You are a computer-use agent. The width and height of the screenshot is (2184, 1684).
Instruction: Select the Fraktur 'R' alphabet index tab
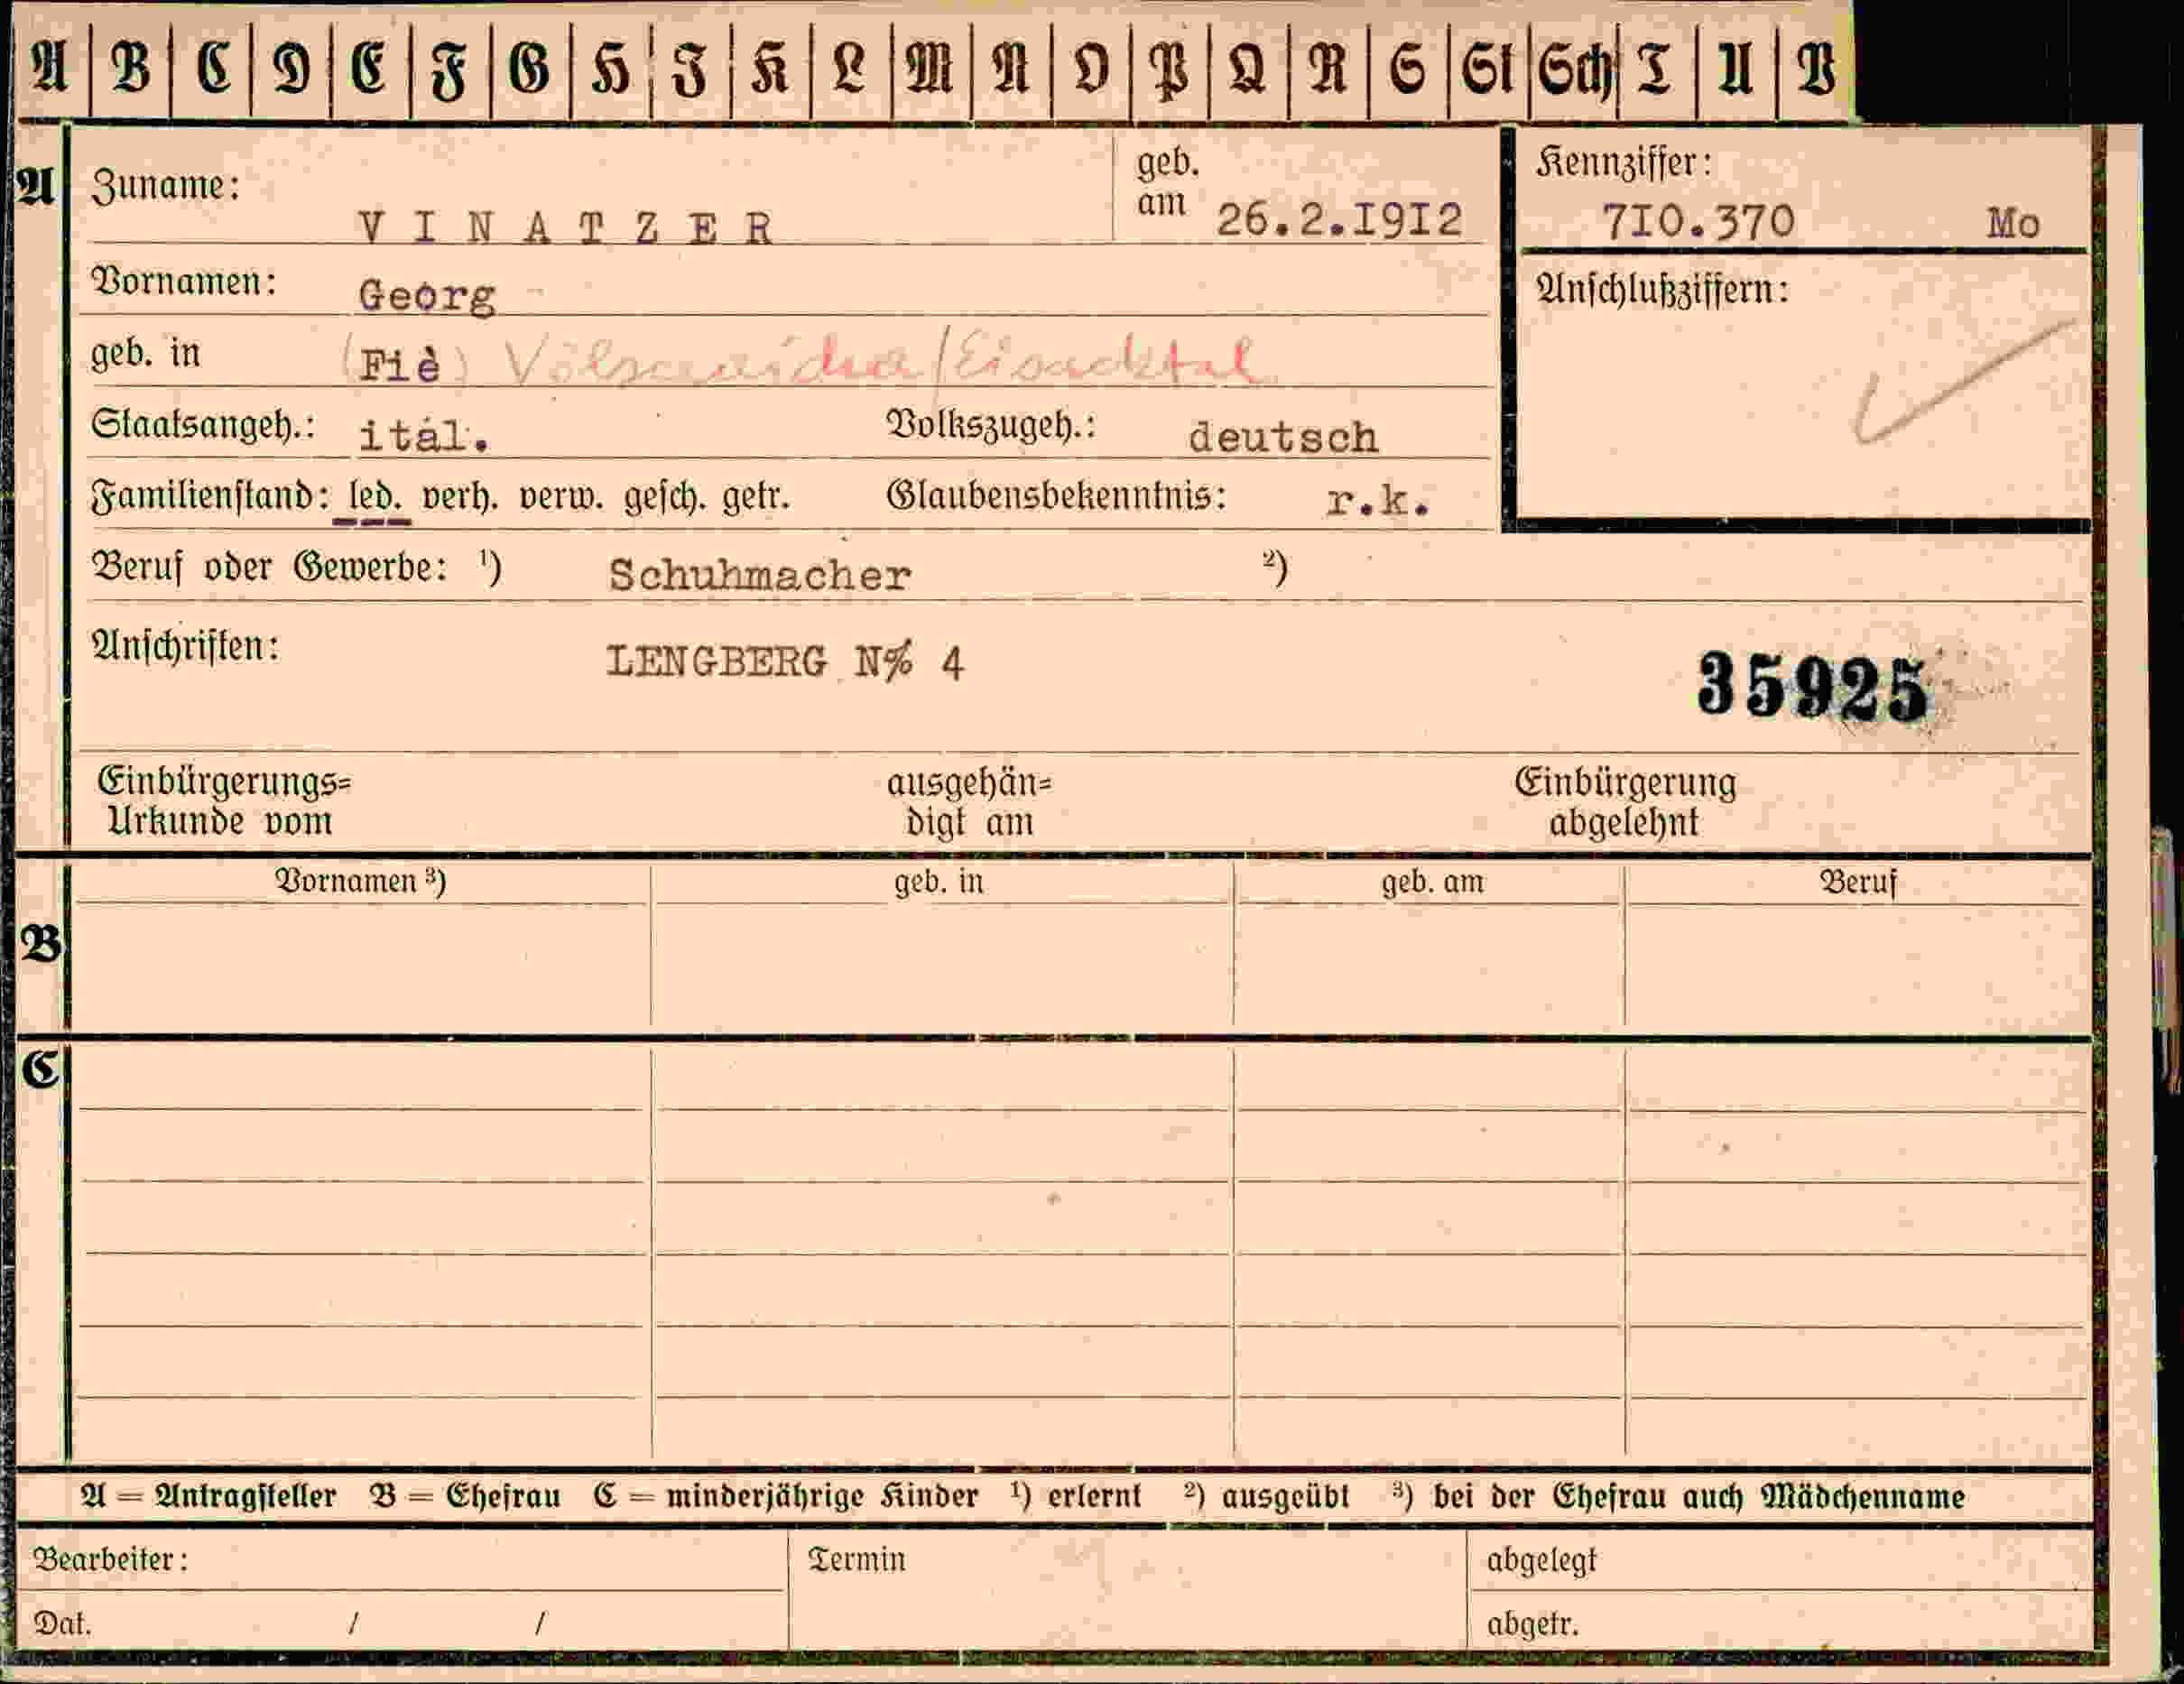point(1328,68)
